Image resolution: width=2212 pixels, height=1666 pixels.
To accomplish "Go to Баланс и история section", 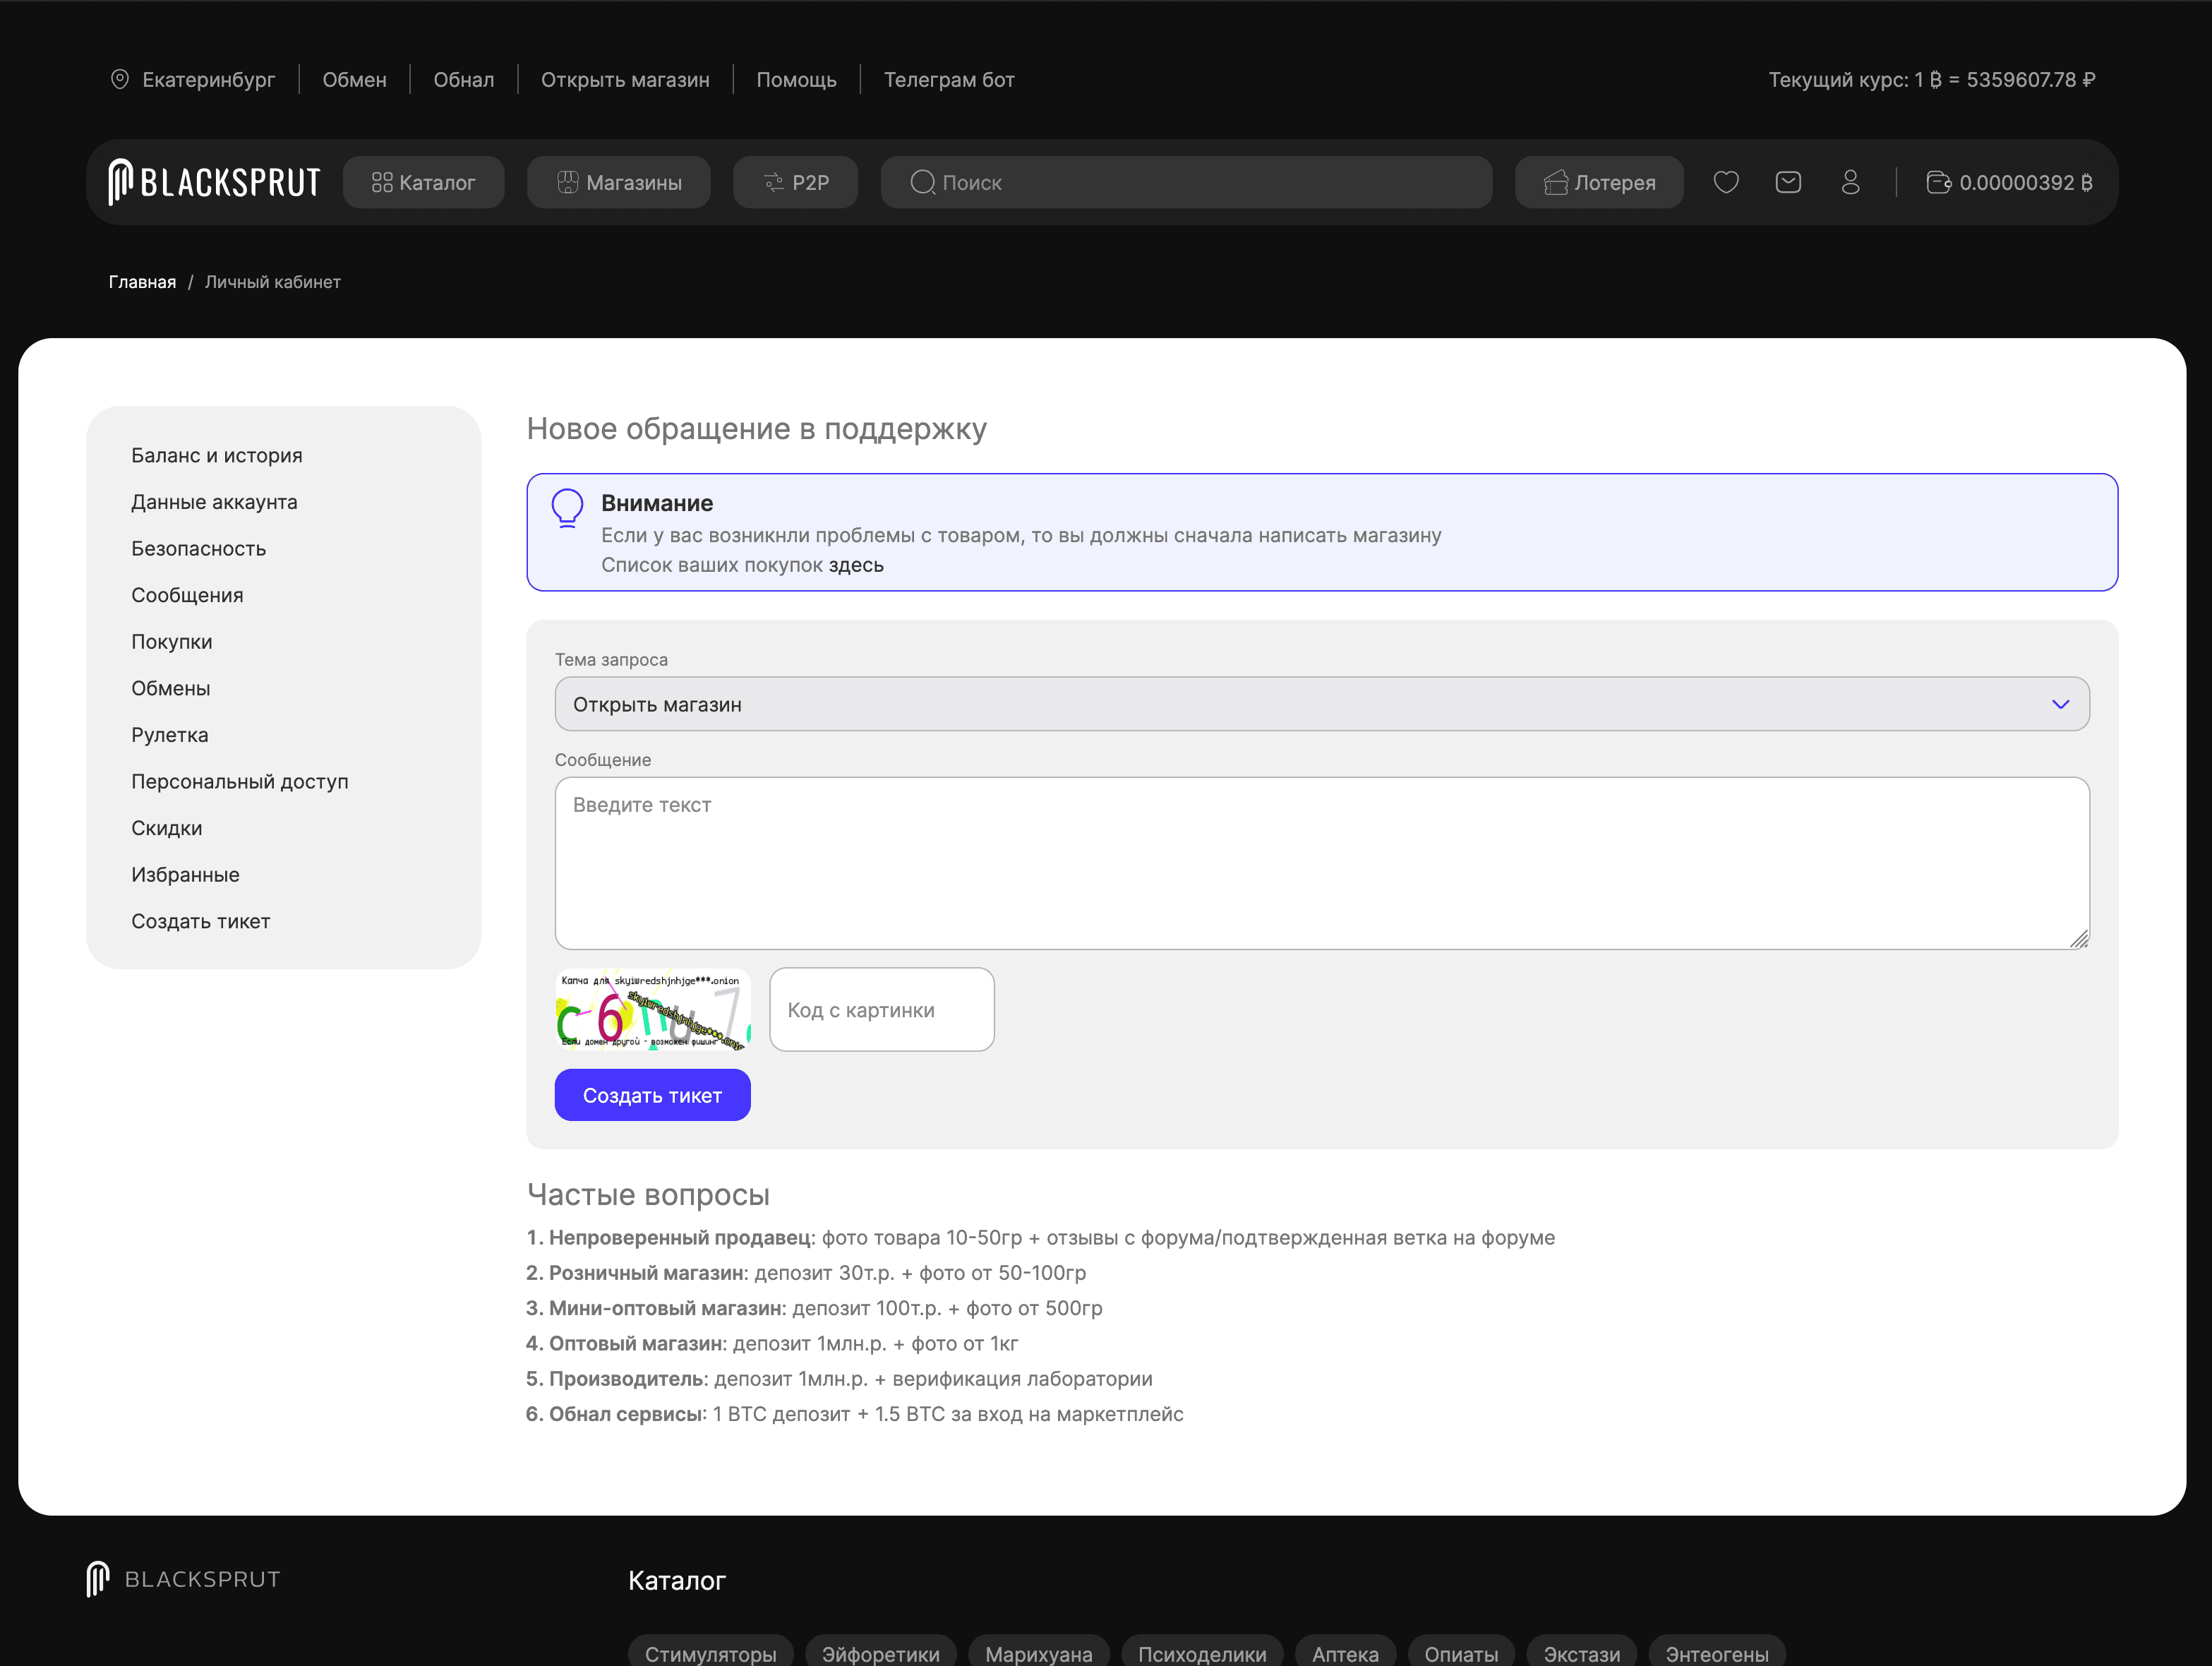I will coord(216,455).
